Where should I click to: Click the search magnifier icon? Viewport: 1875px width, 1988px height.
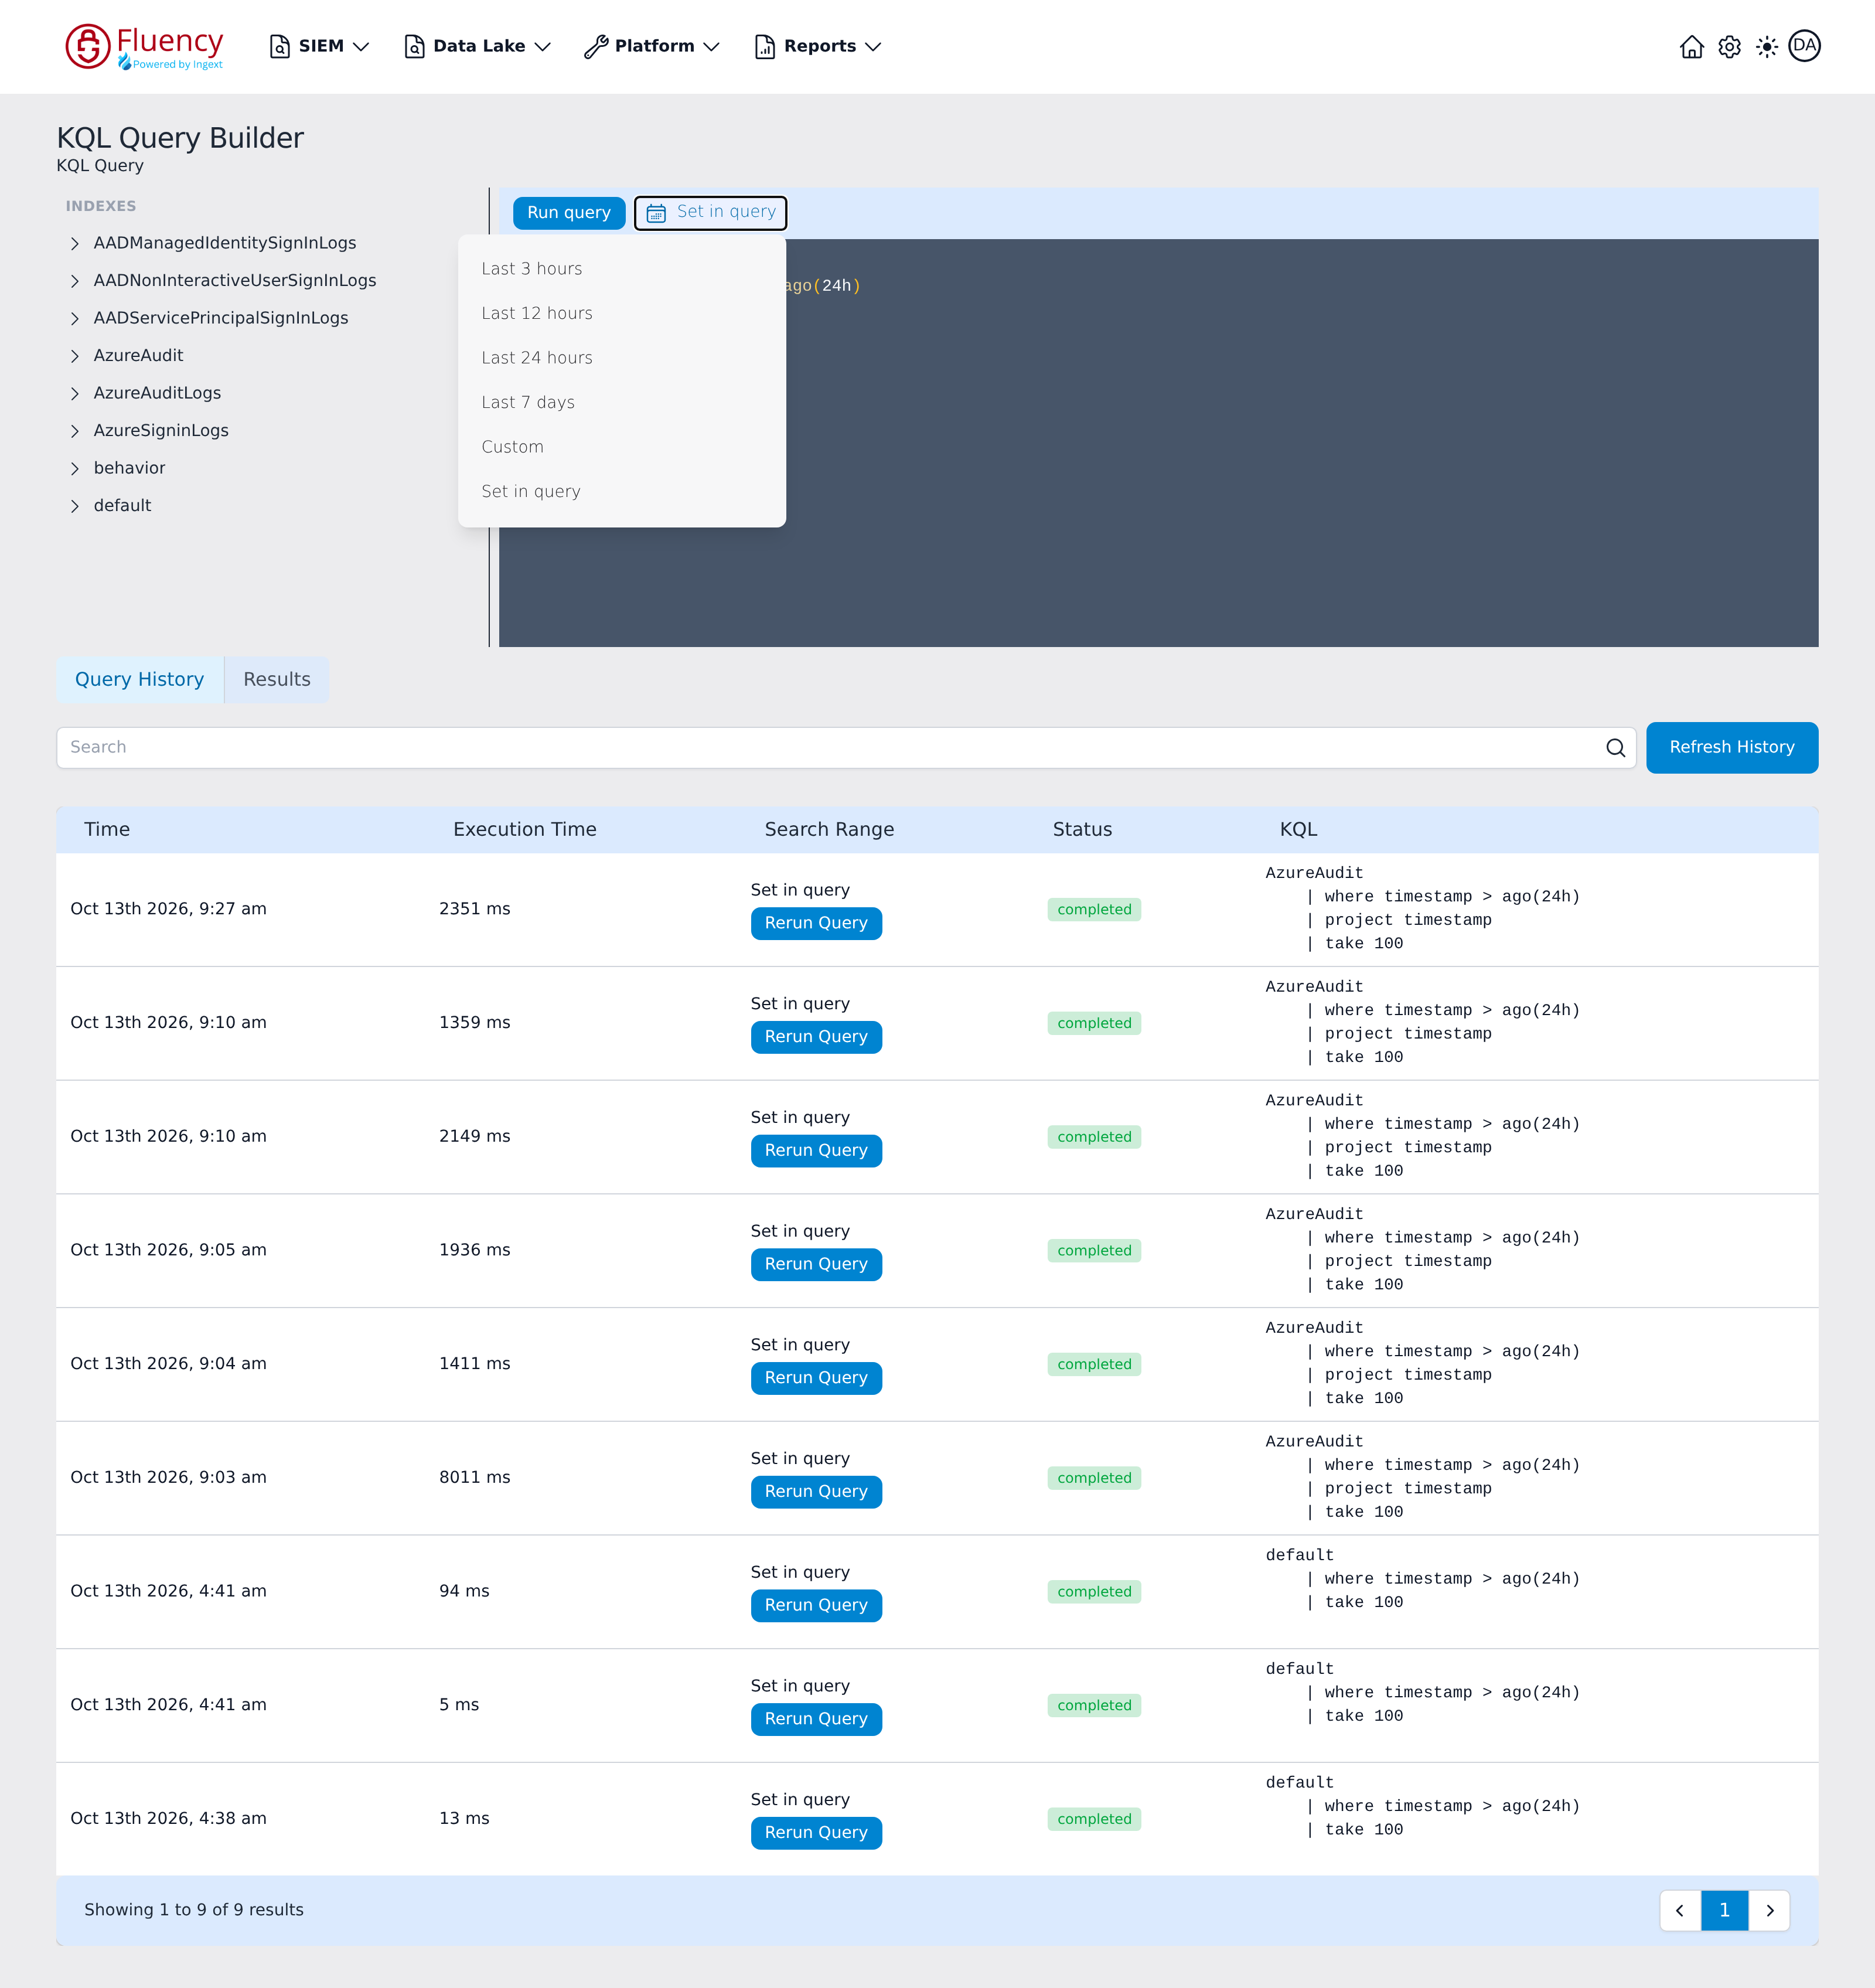1615,748
